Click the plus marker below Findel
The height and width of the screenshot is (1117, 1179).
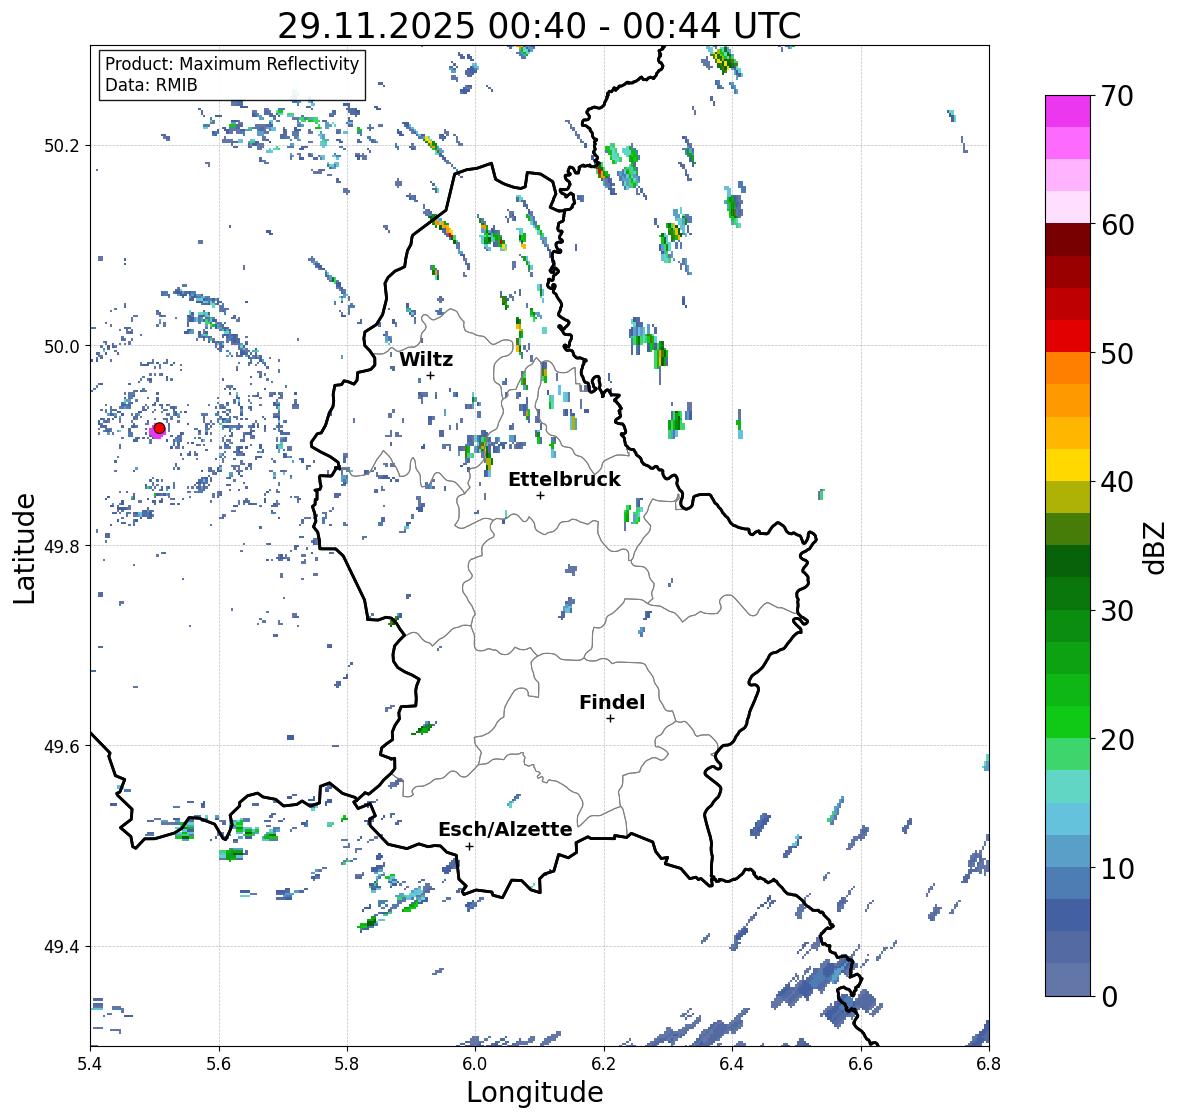(610, 719)
